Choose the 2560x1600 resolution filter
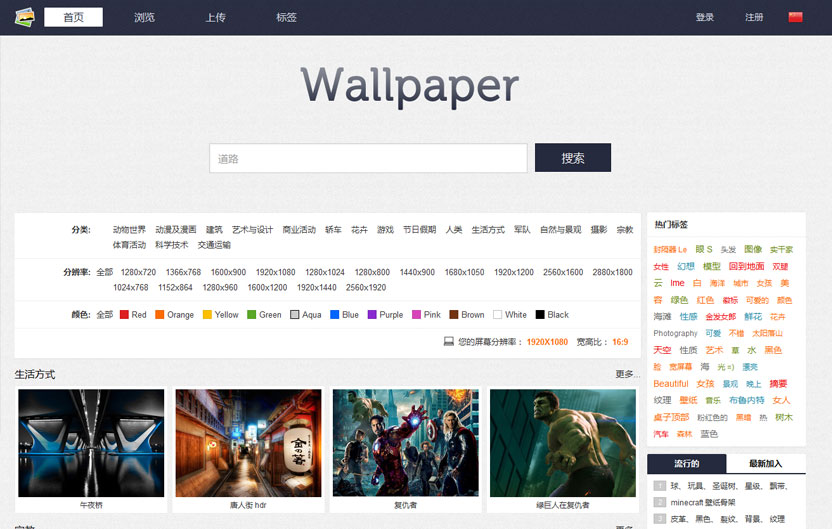This screenshot has width=832, height=529. pyautogui.click(x=563, y=272)
